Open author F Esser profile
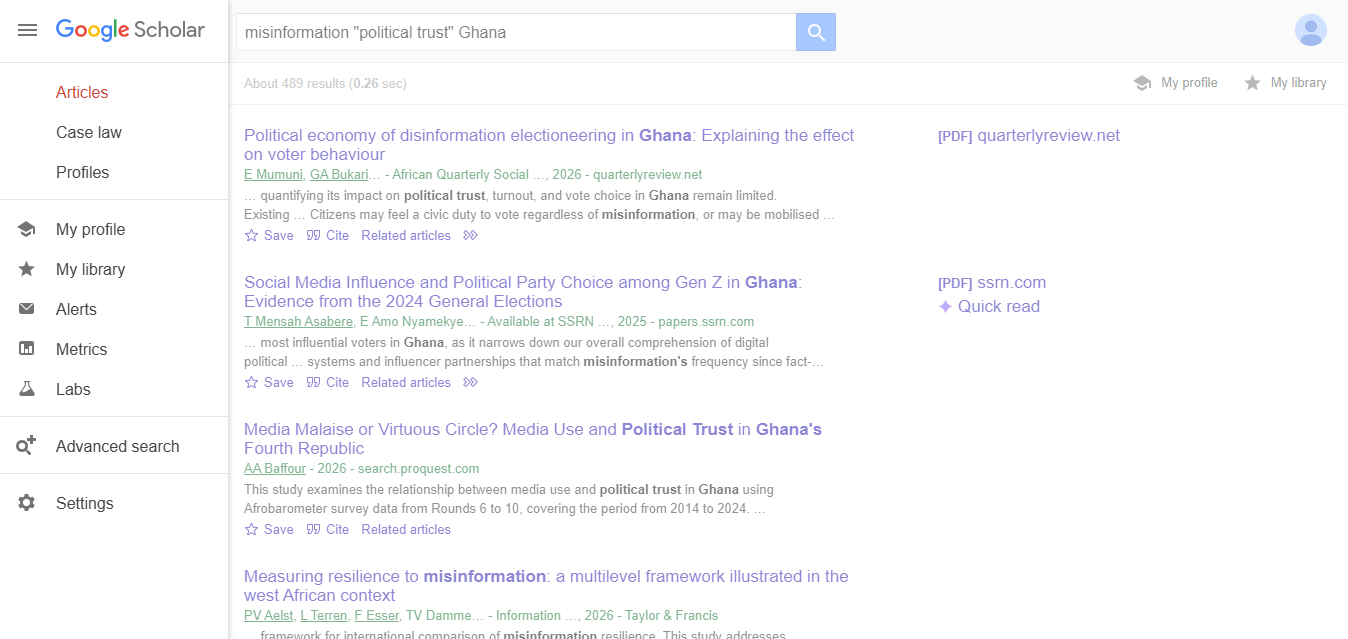The image size is (1348, 639). (x=377, y=616)
